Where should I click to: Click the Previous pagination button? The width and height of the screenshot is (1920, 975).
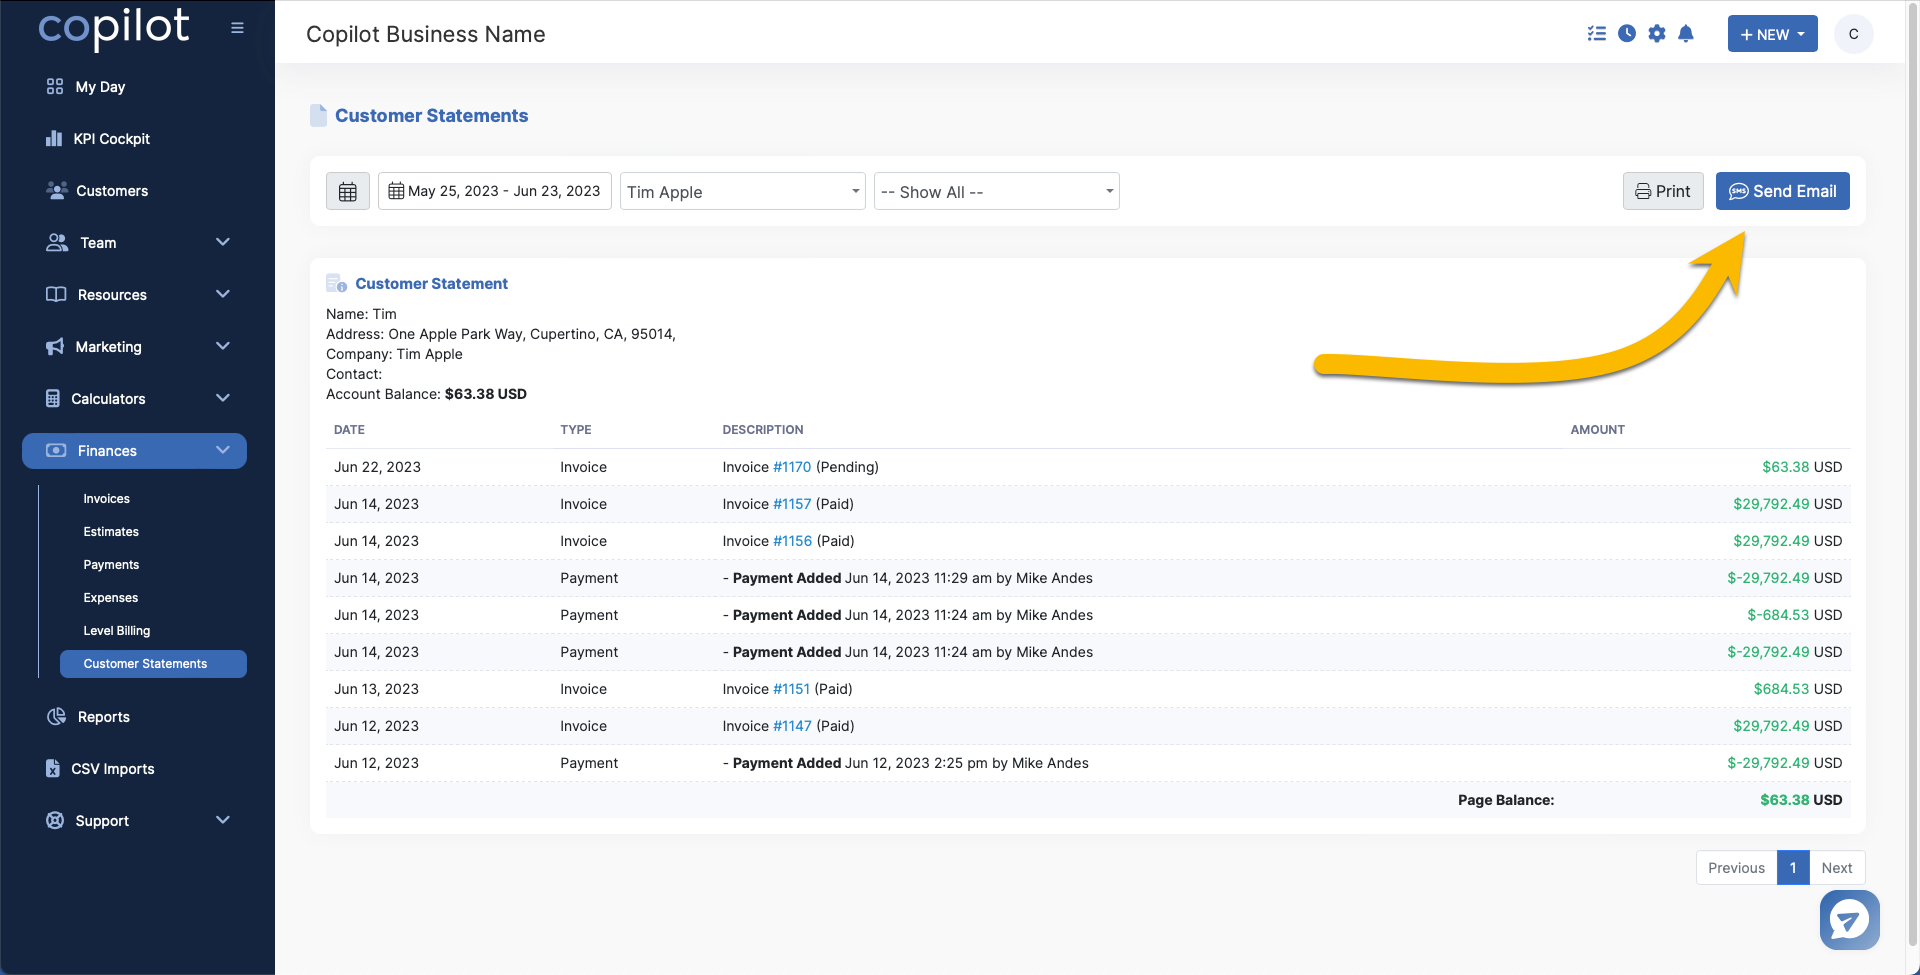1736,868
